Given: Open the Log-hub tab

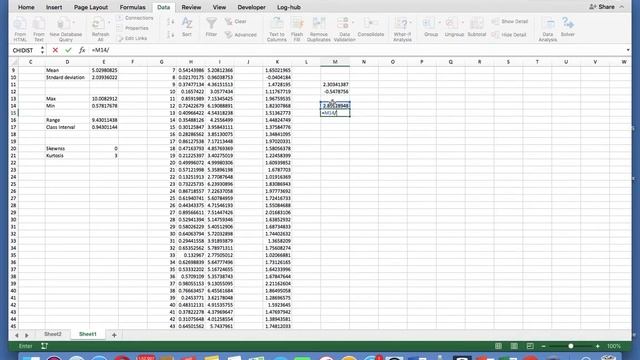Looking at the screenshot, I should [x=289, y=7].
